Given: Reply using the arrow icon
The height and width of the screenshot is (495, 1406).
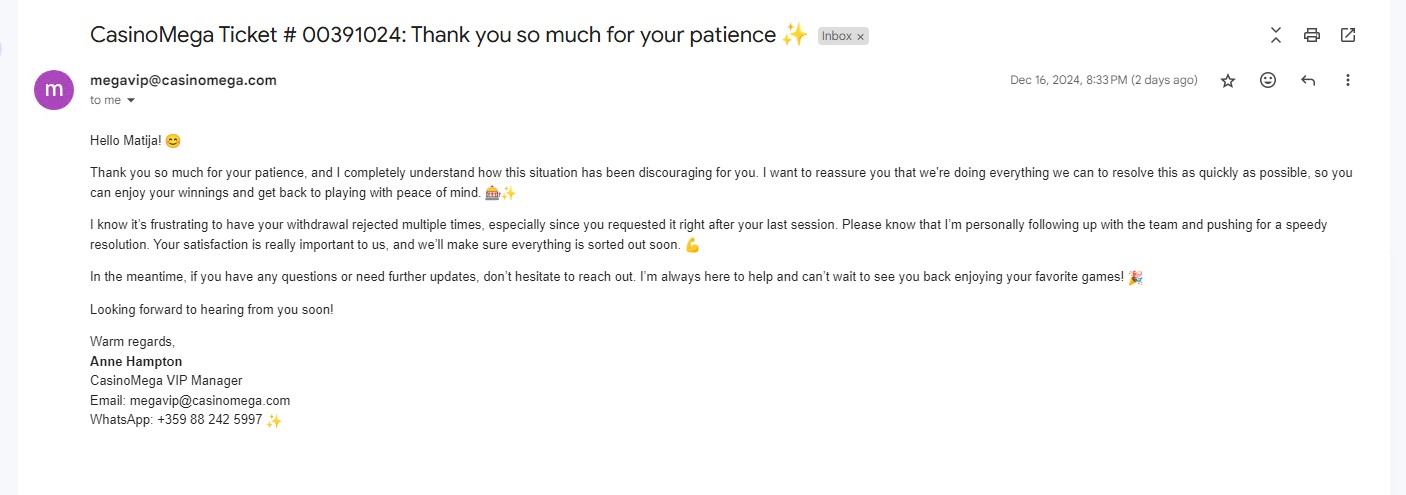Looking at the screenshot, I should coord(1308,80).
